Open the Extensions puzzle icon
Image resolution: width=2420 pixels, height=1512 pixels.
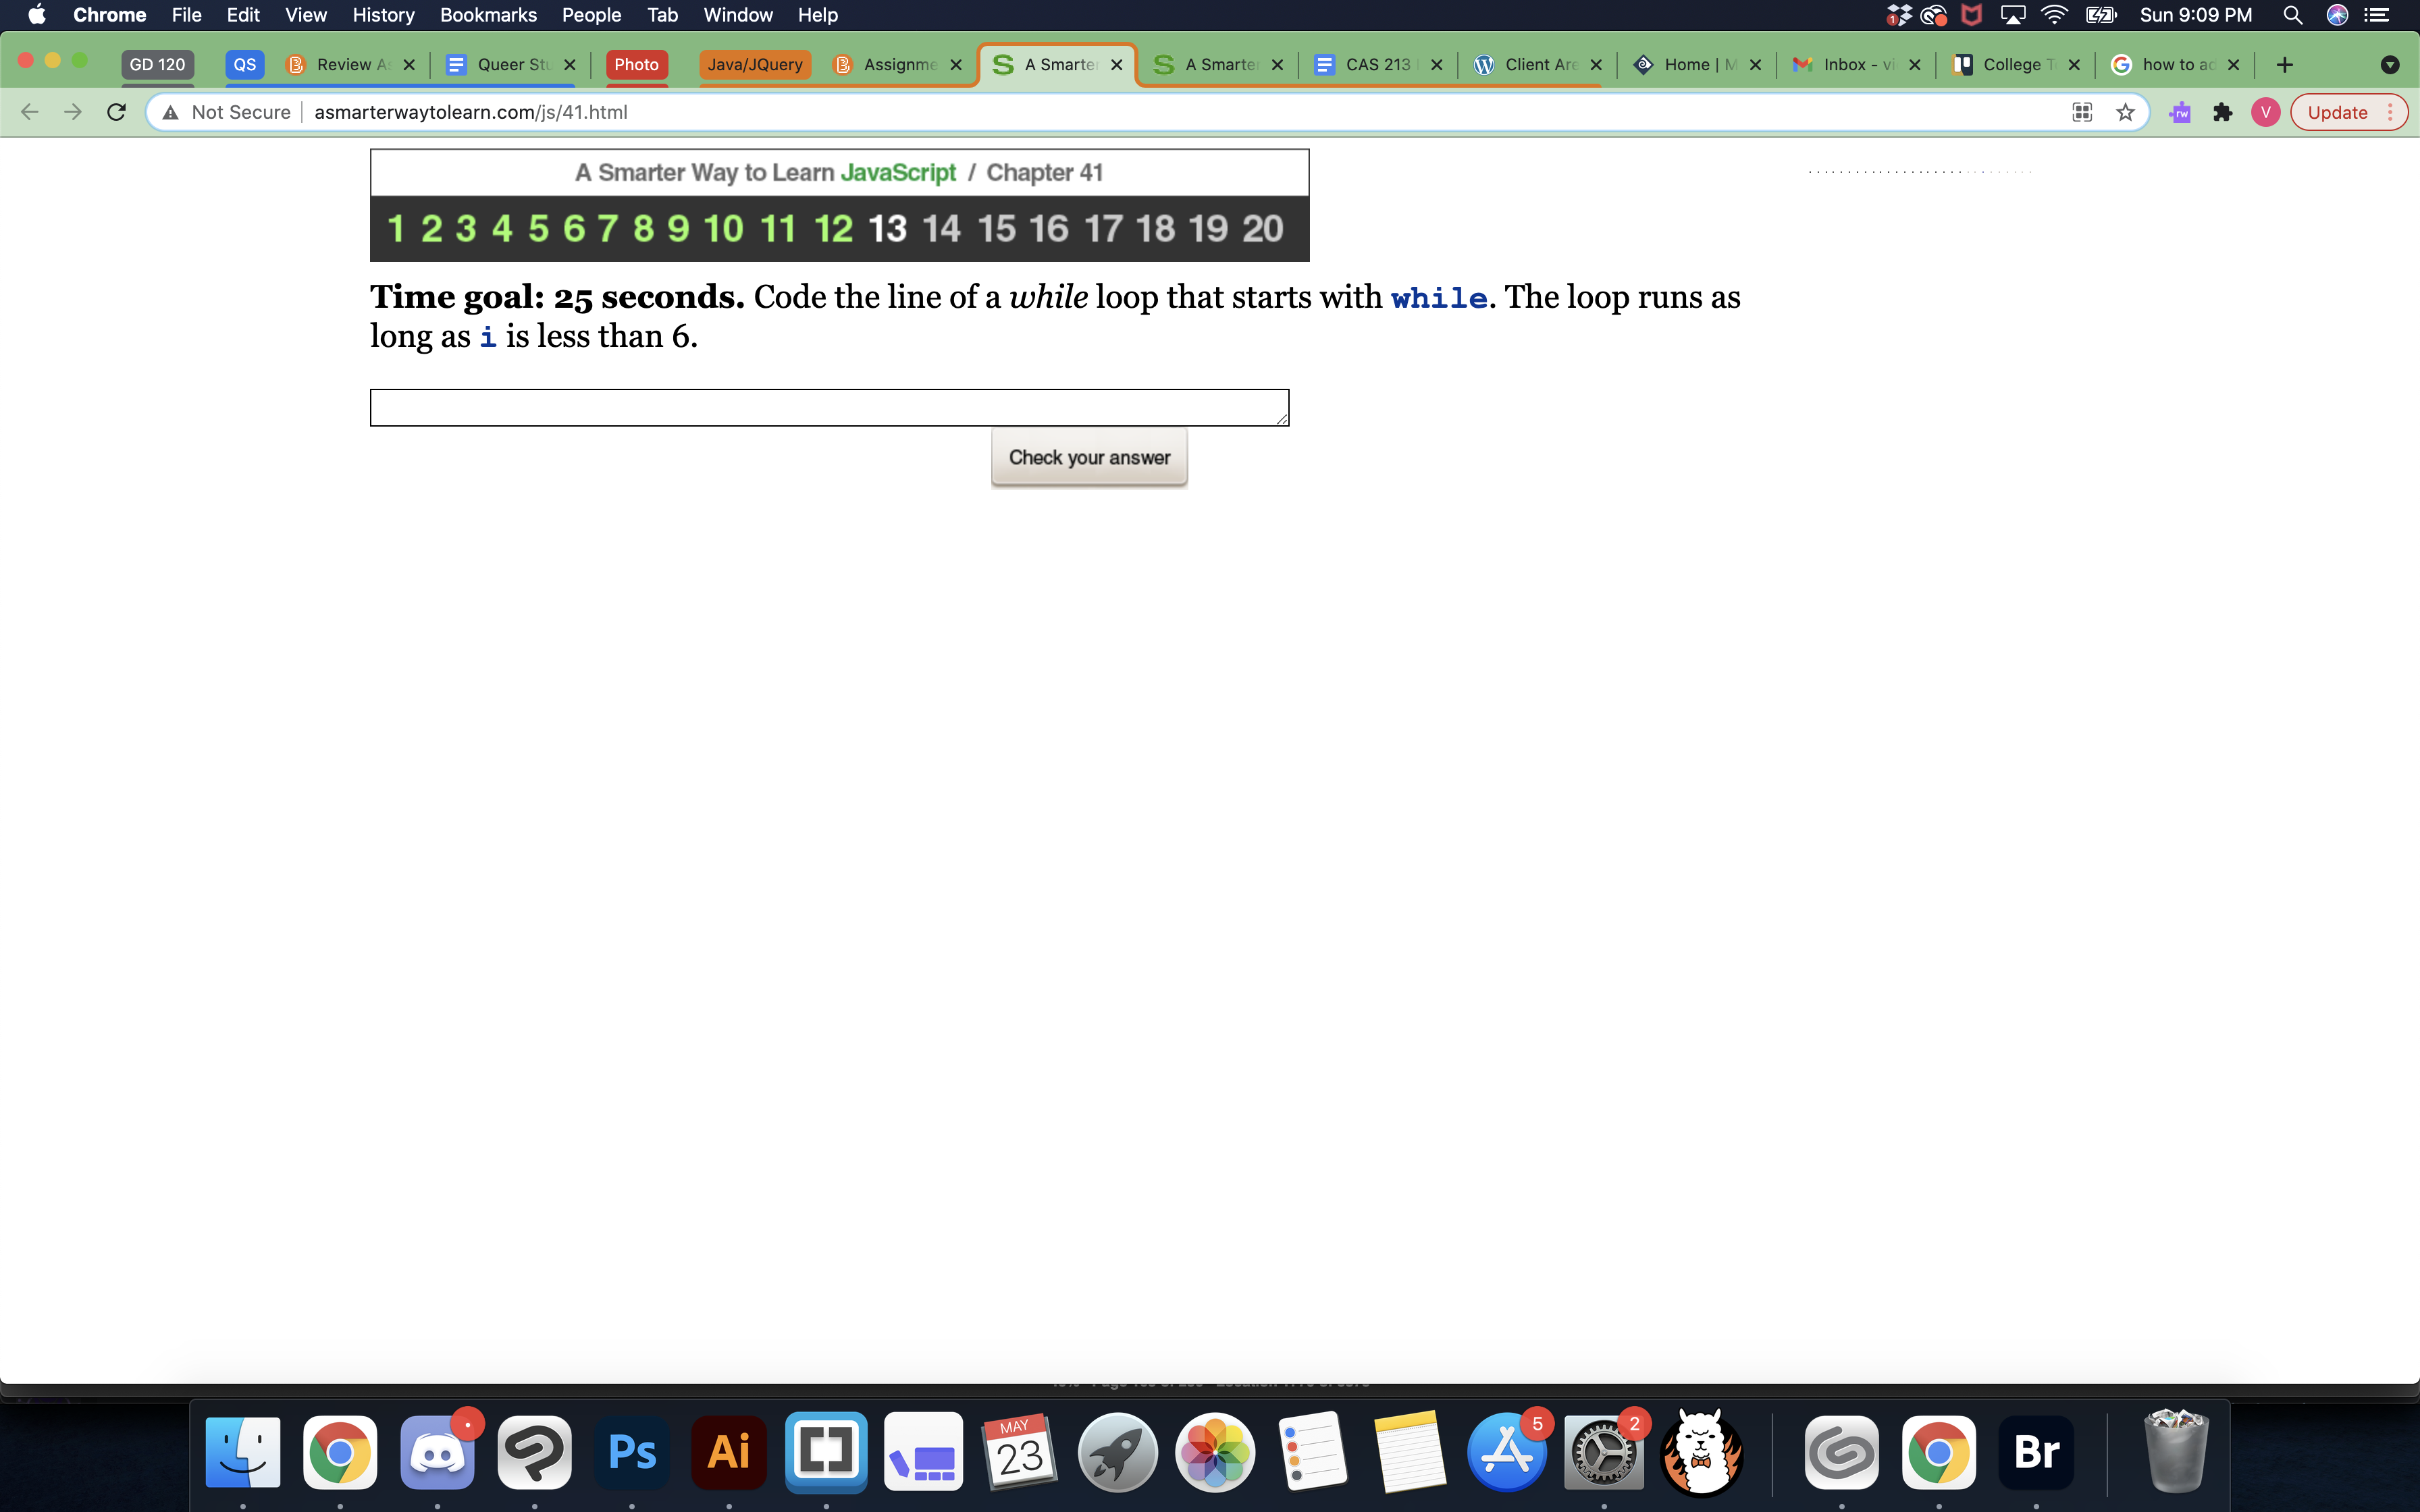click(2222, 112)
